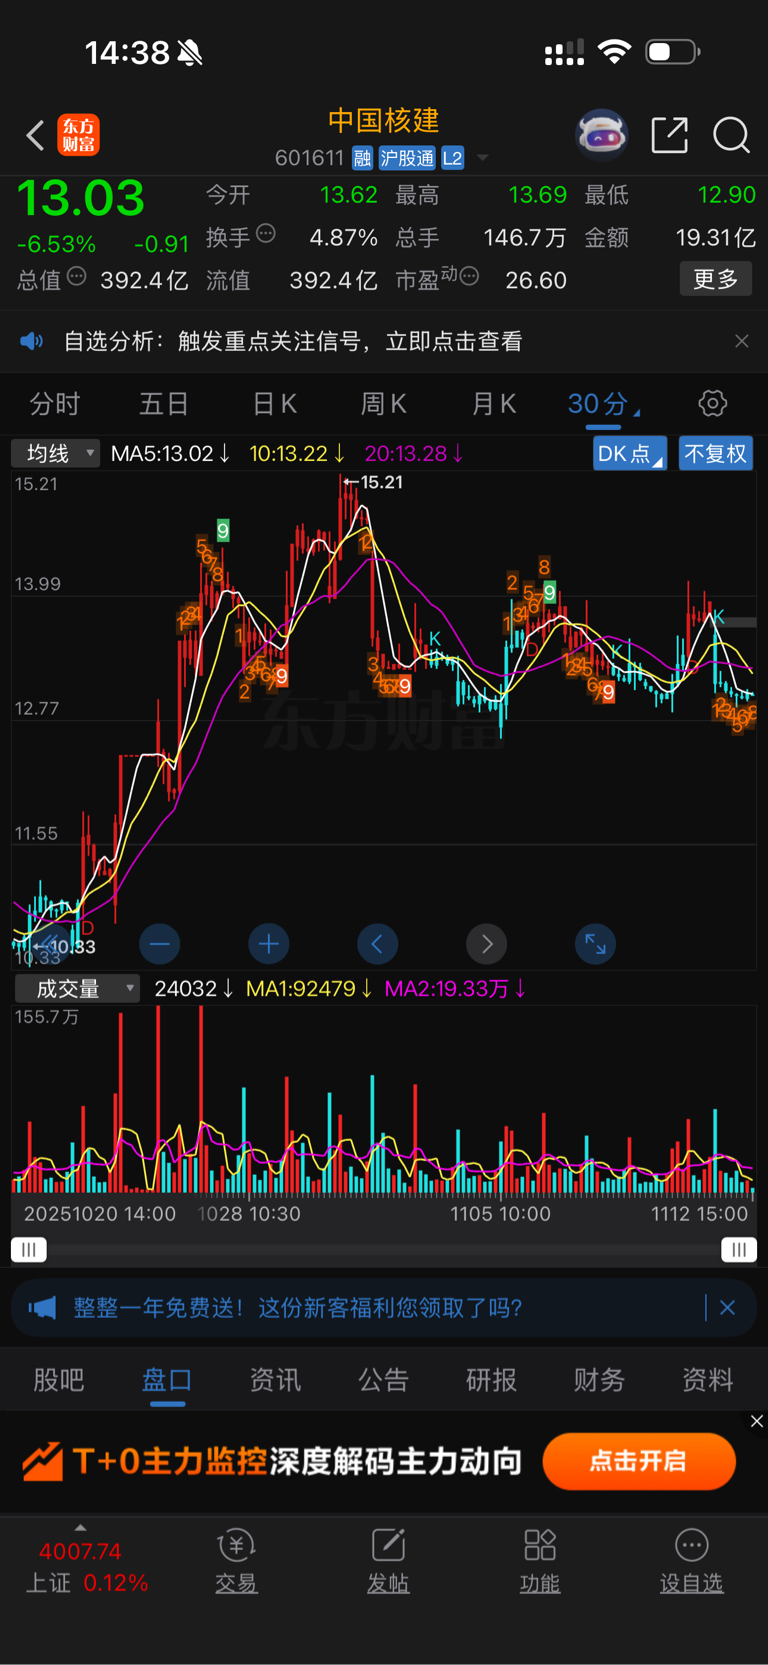Image resolution: width=768 pixels, height=1665 pixels.
Task: Tap the speaker announcement icon
Action: click(32, 342)
